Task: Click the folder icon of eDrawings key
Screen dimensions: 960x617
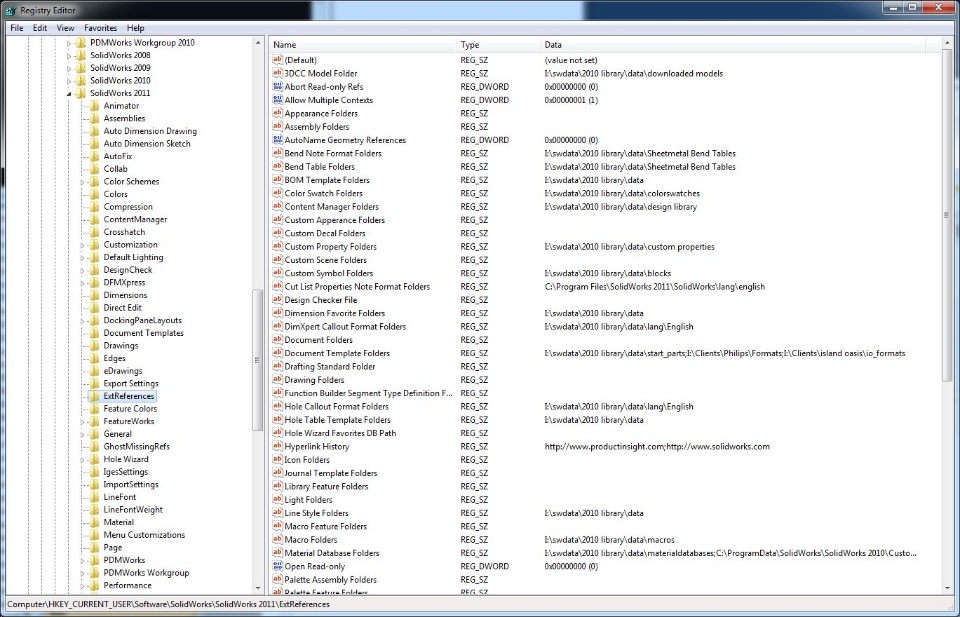Action: tap(94, 371)
